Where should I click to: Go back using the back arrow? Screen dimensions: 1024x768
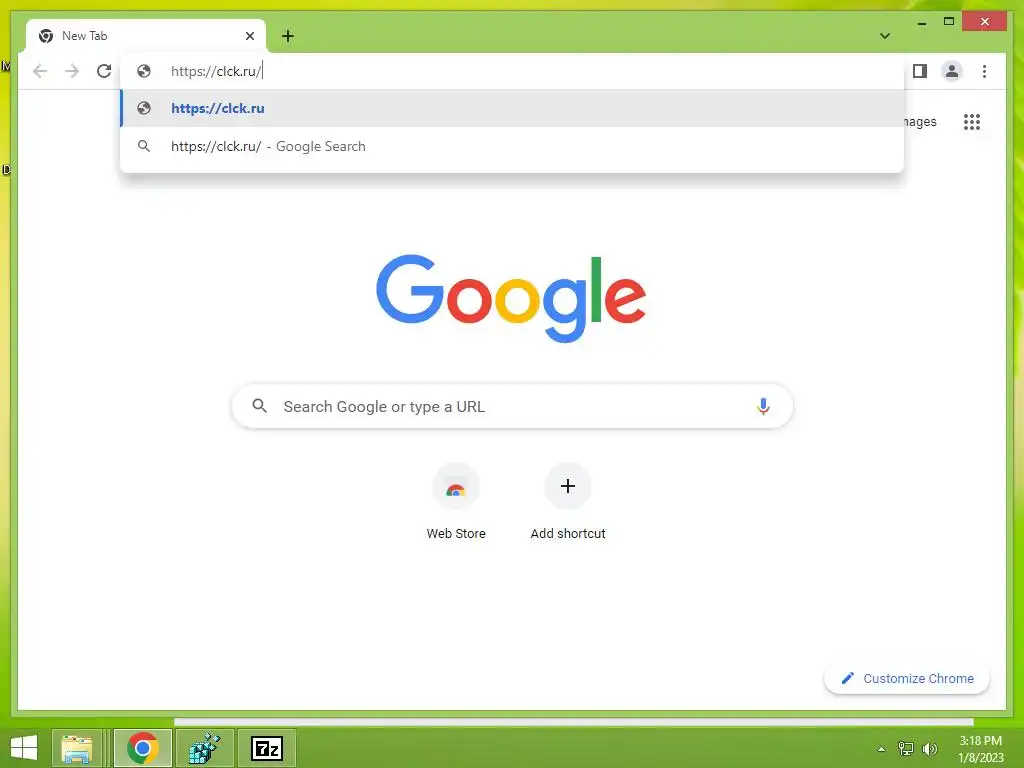pos(40,71)
